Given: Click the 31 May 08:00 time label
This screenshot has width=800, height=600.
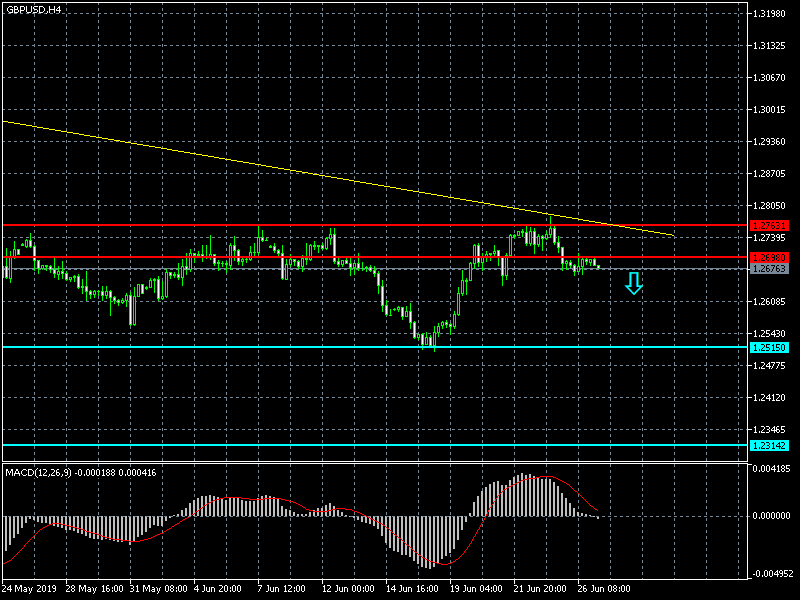Looking at the screenshot, I should click(159, 589).
